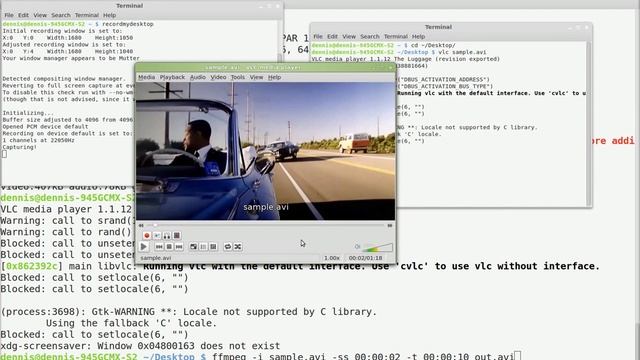Click 'cd ~/Desktop/' command in right Terminal
Viewport: 640px width, 360px height.
click(x=433, y=45)
